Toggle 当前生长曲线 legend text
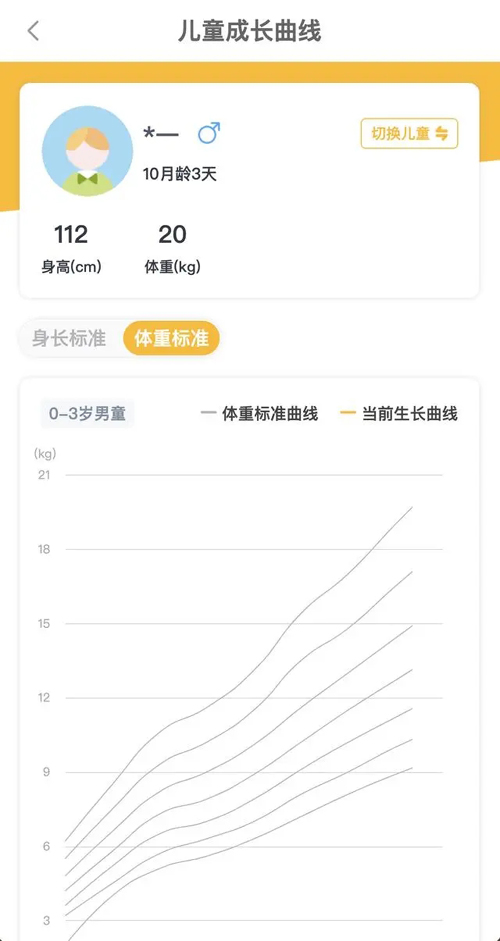 point(410,413)
